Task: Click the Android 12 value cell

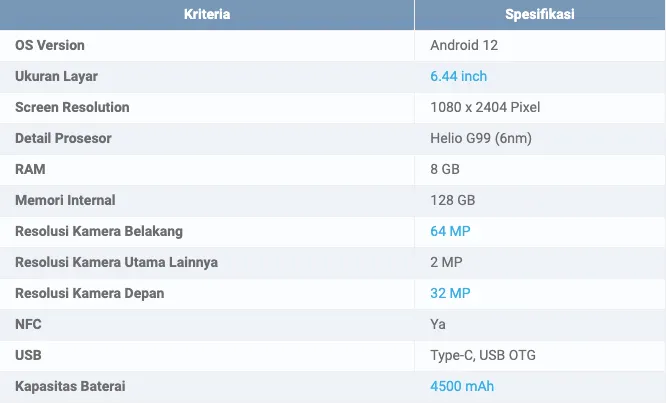Action: coord(464,45)
